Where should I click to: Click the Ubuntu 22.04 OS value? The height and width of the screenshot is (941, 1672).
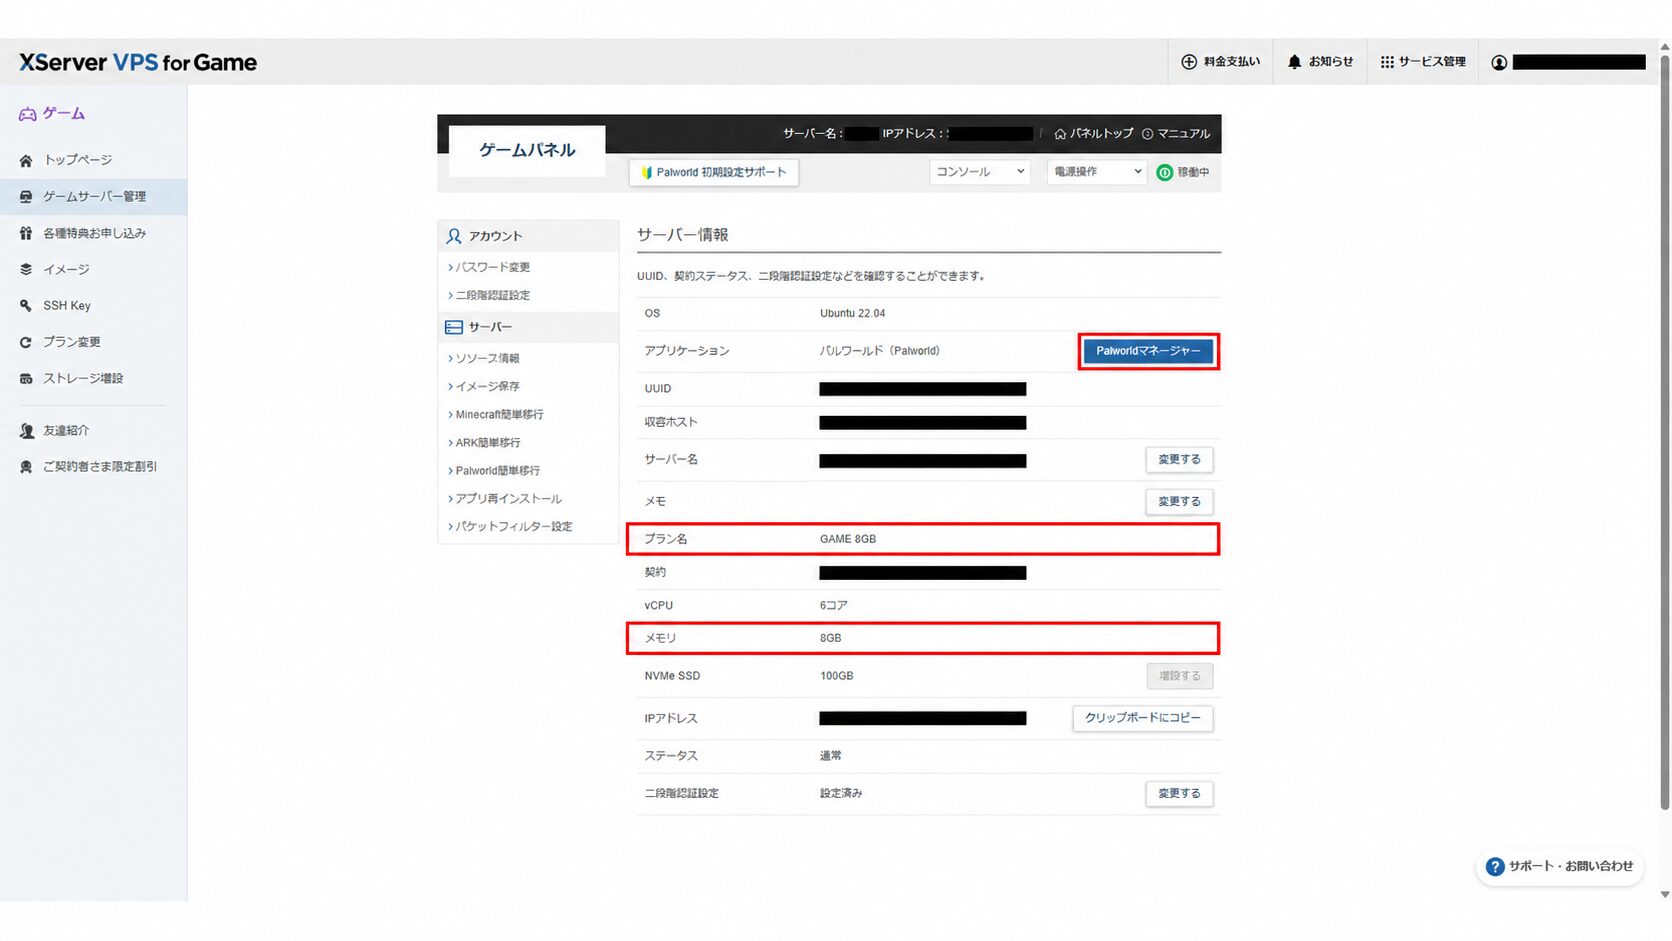[852, 313]
